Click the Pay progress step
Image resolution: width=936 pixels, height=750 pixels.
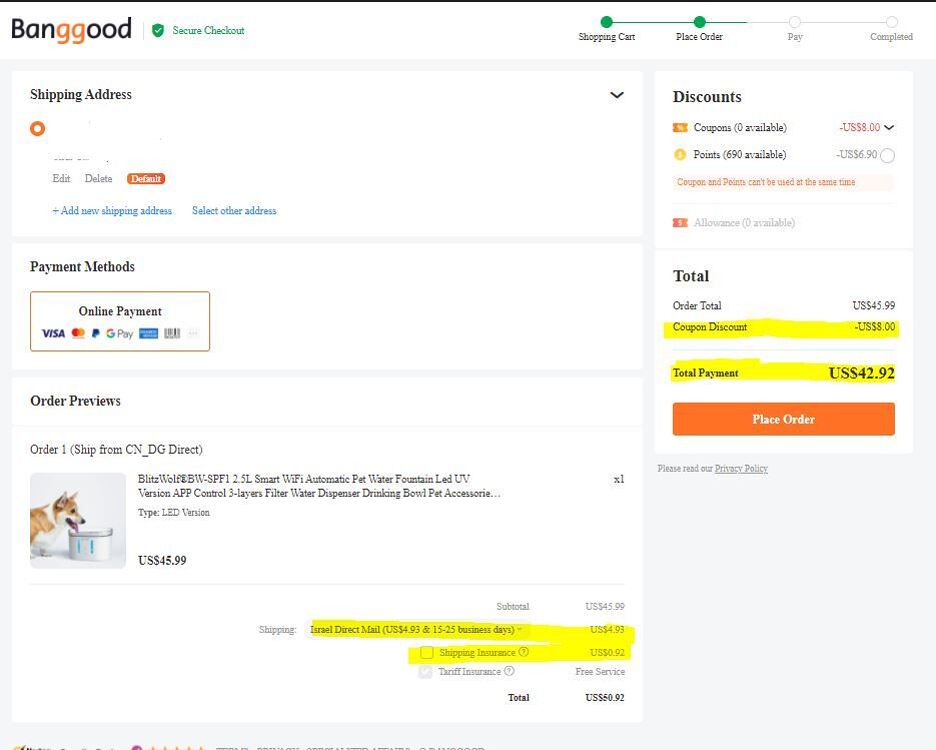[795, 29]
